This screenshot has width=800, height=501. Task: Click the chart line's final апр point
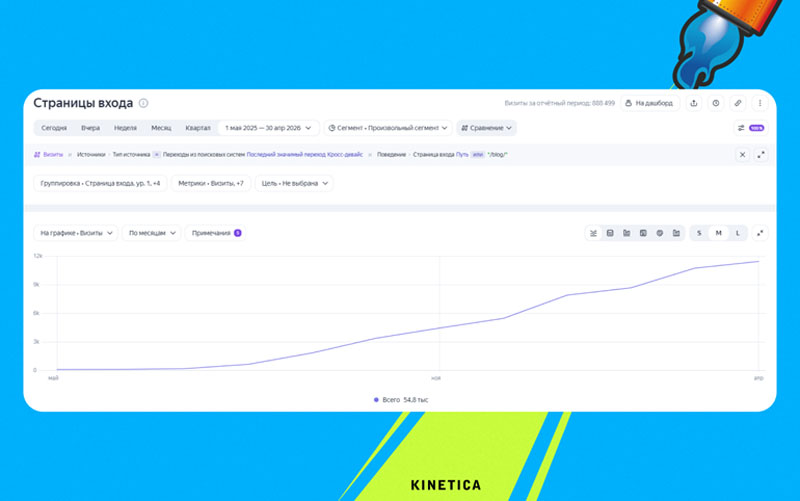click(759, 261)
